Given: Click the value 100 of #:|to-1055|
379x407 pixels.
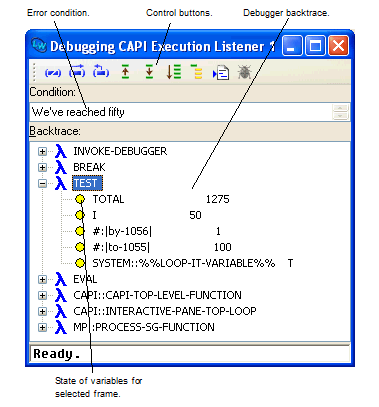Looking at the screenshot, I should 223,247.
